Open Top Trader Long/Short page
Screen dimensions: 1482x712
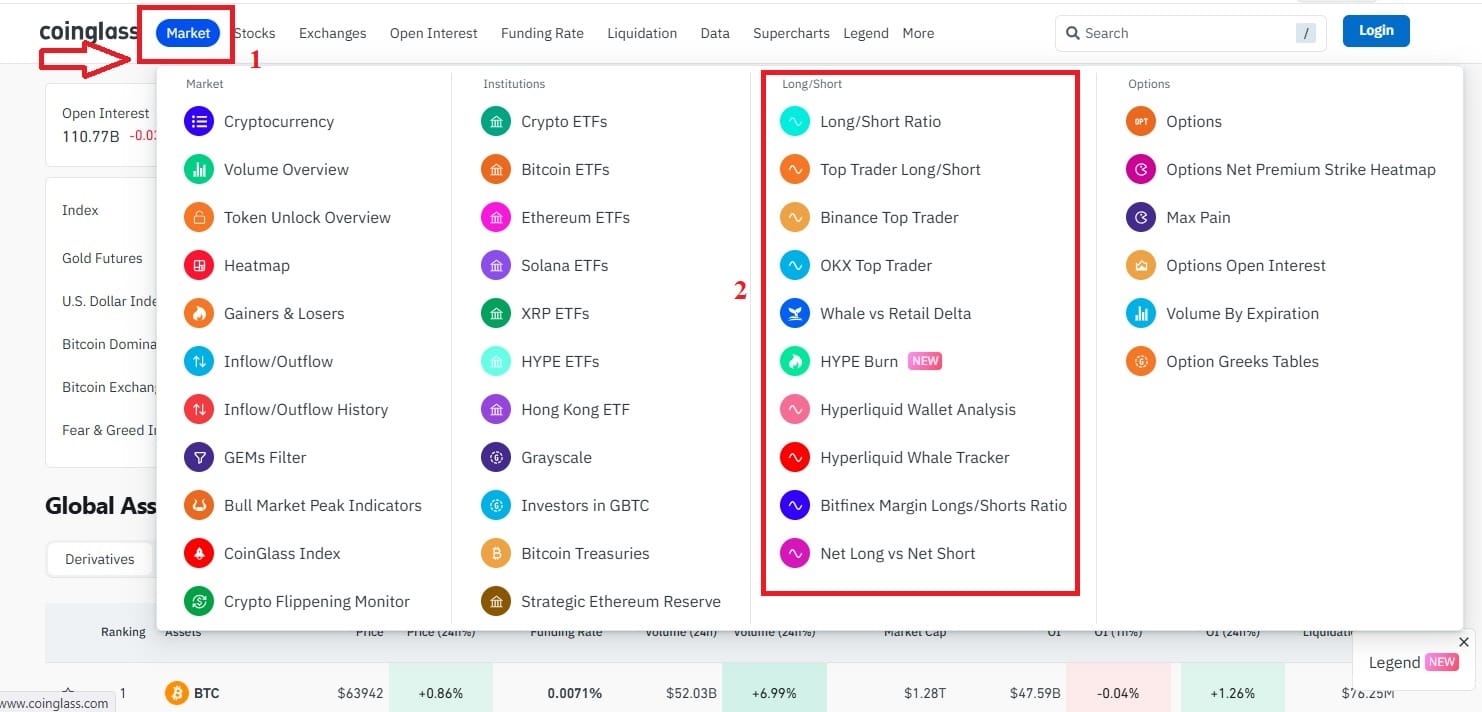click(x=900, y=169)
